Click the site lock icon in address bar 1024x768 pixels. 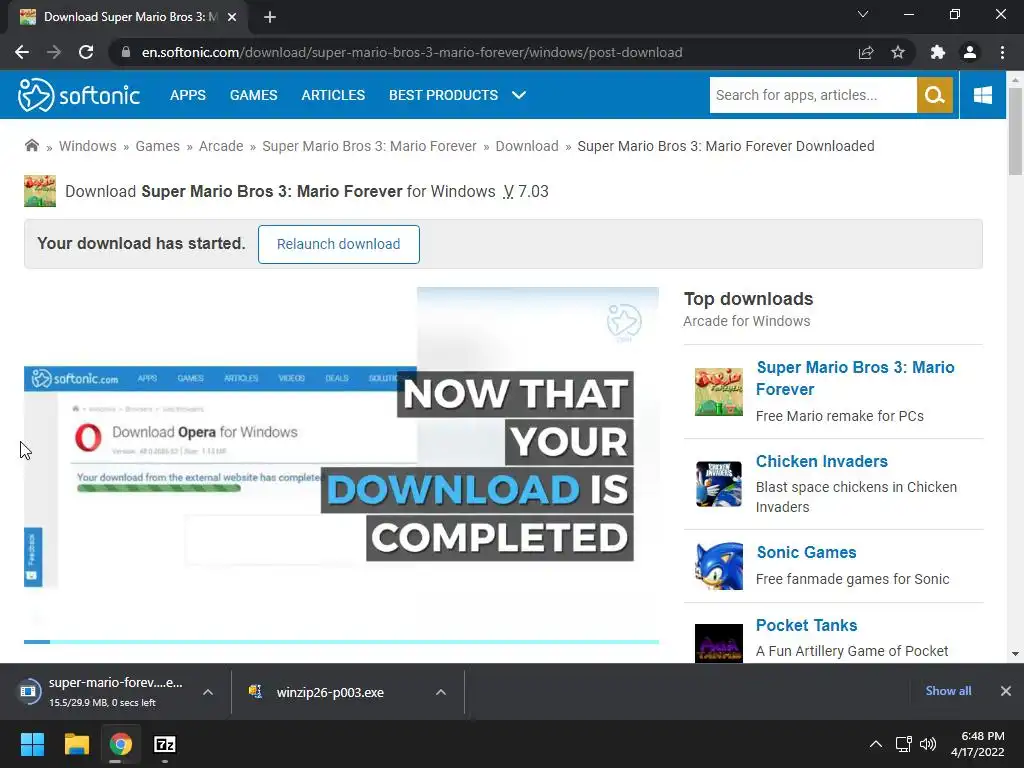tap(126, 52)
